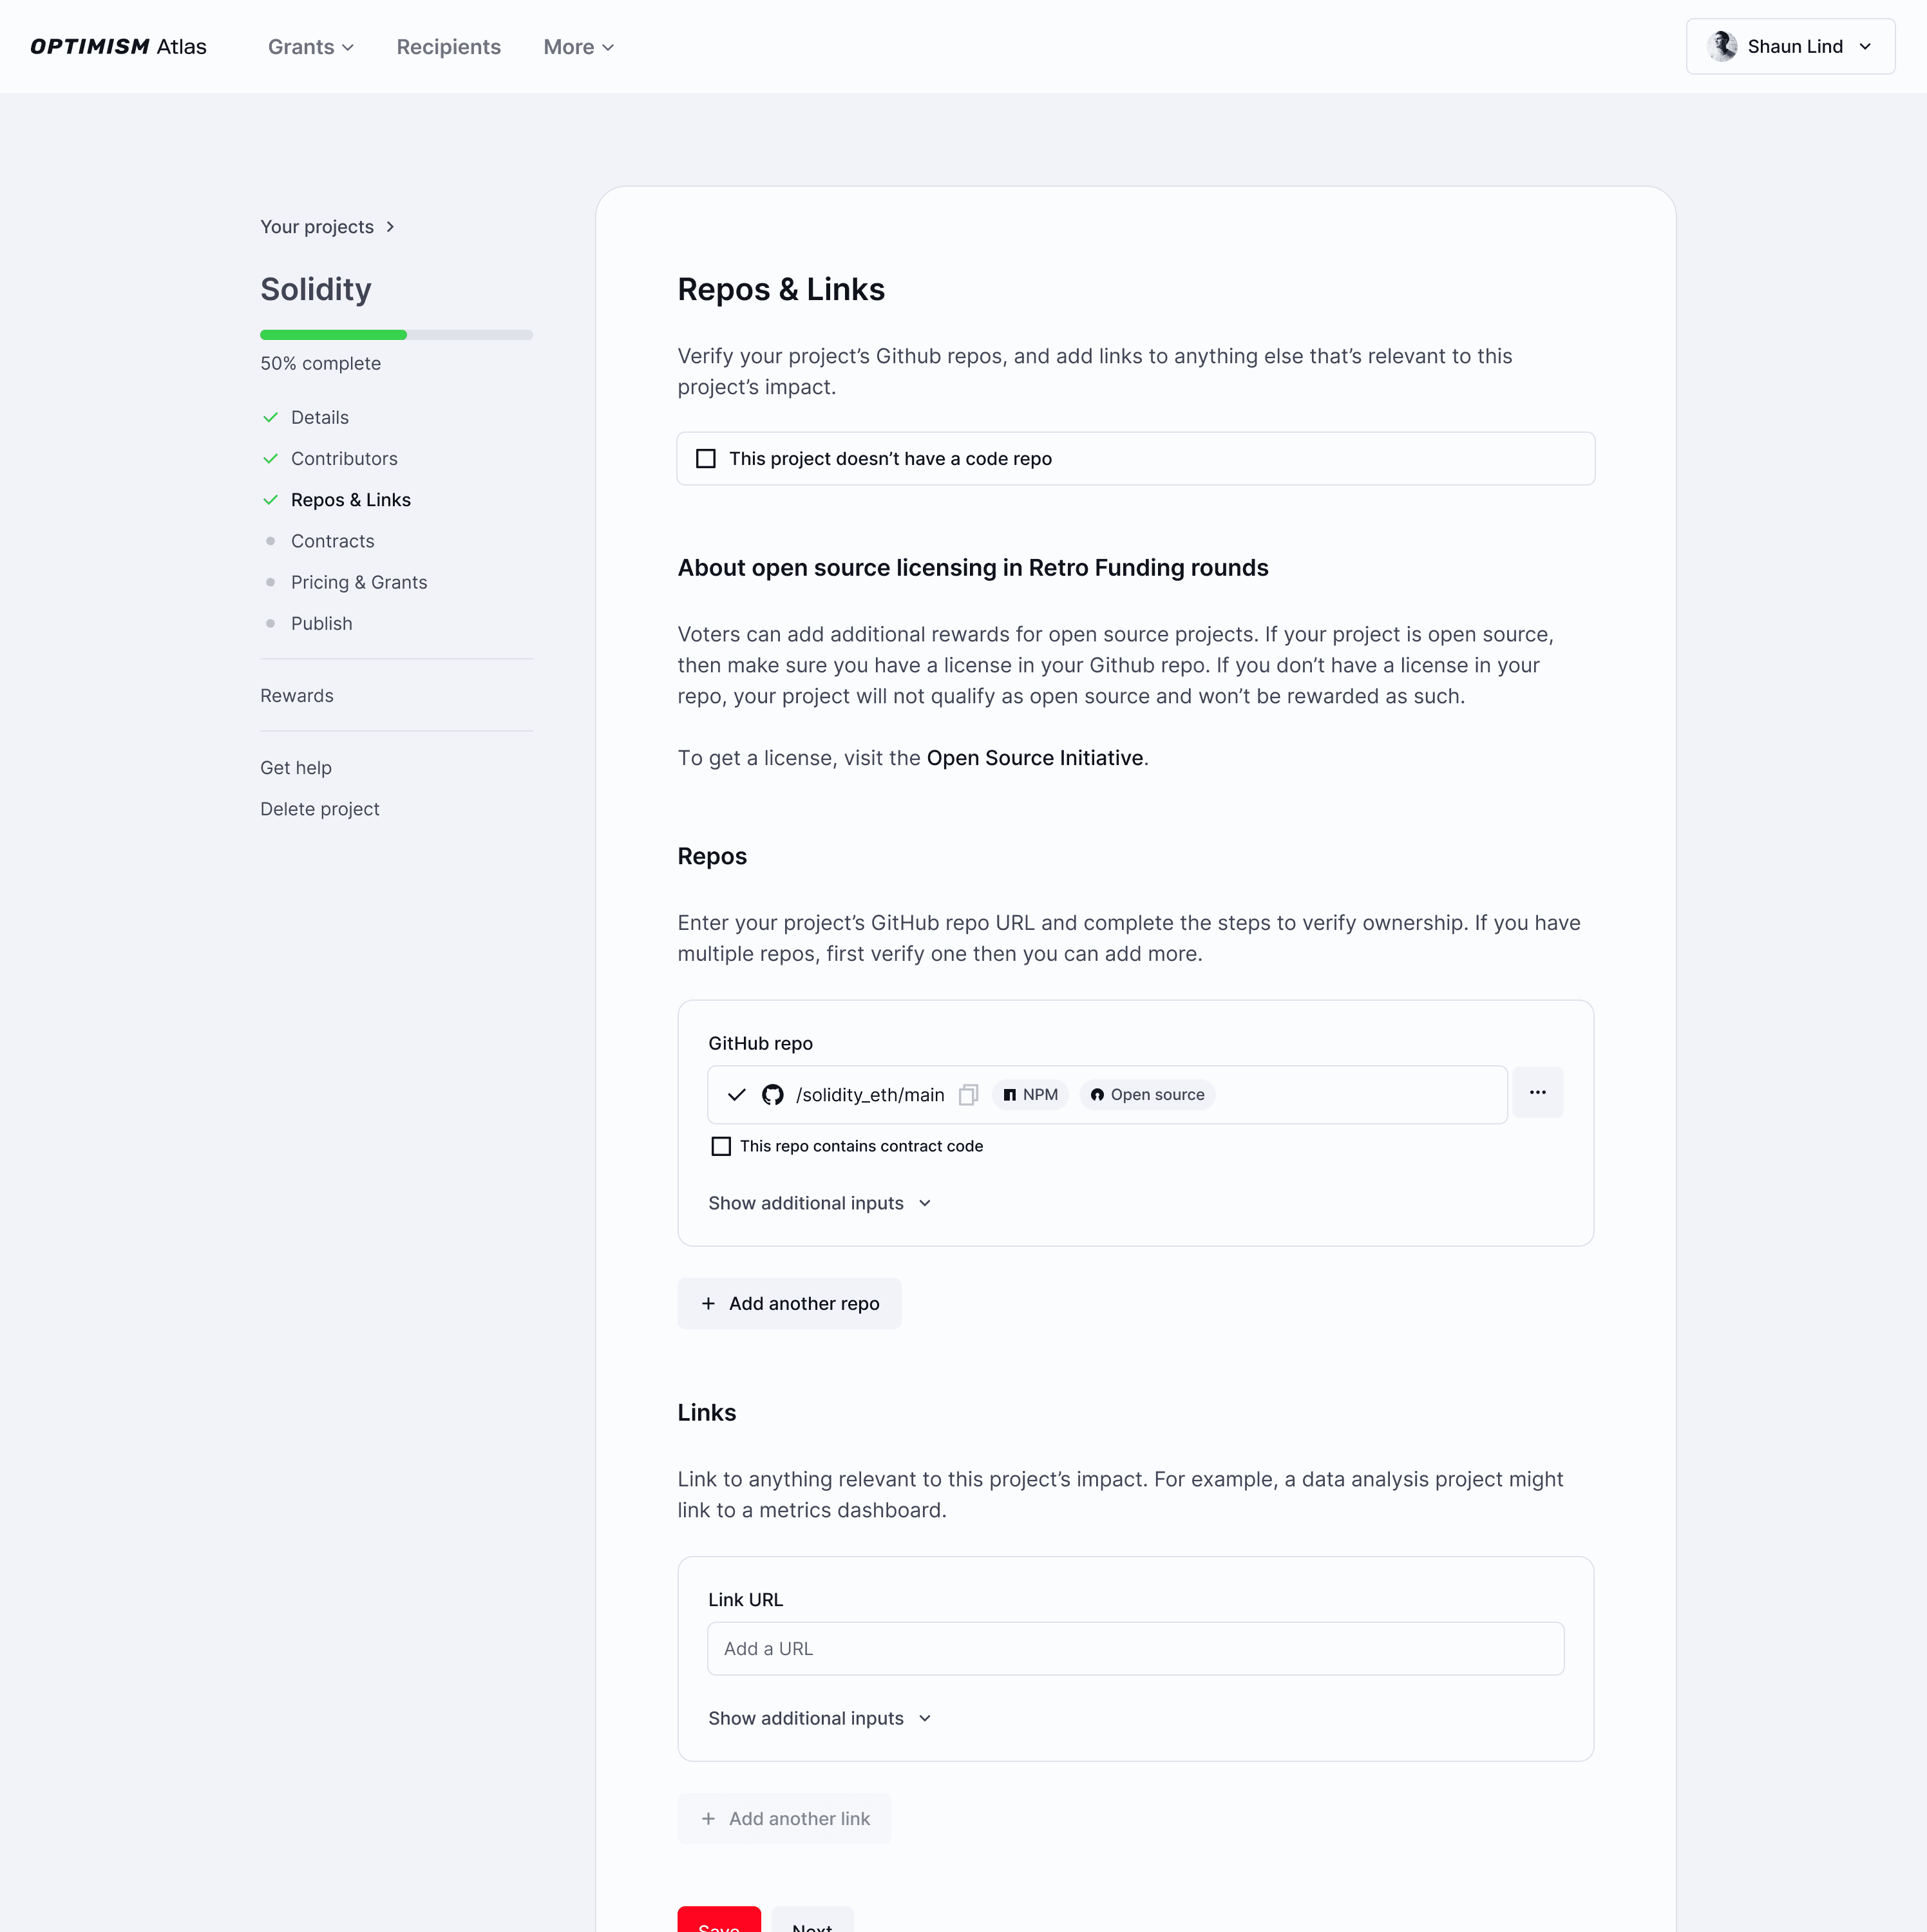
Task: Focus the Add a URL input field
Action: [1135, 1649]
